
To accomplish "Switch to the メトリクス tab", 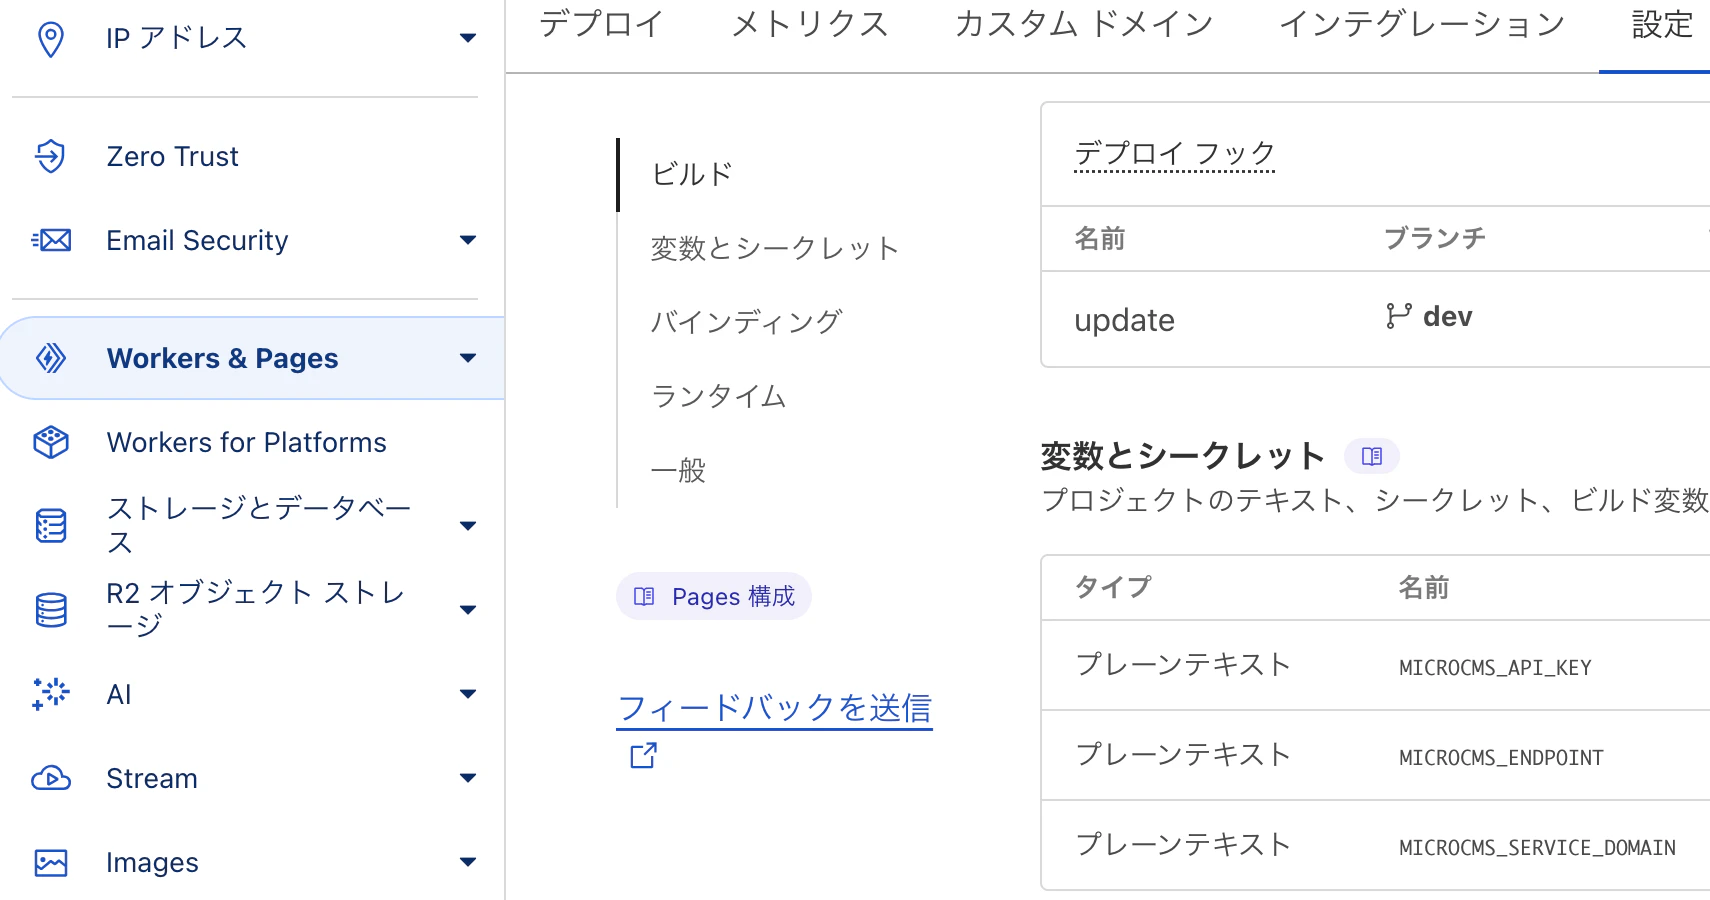I will click(810, 24).
